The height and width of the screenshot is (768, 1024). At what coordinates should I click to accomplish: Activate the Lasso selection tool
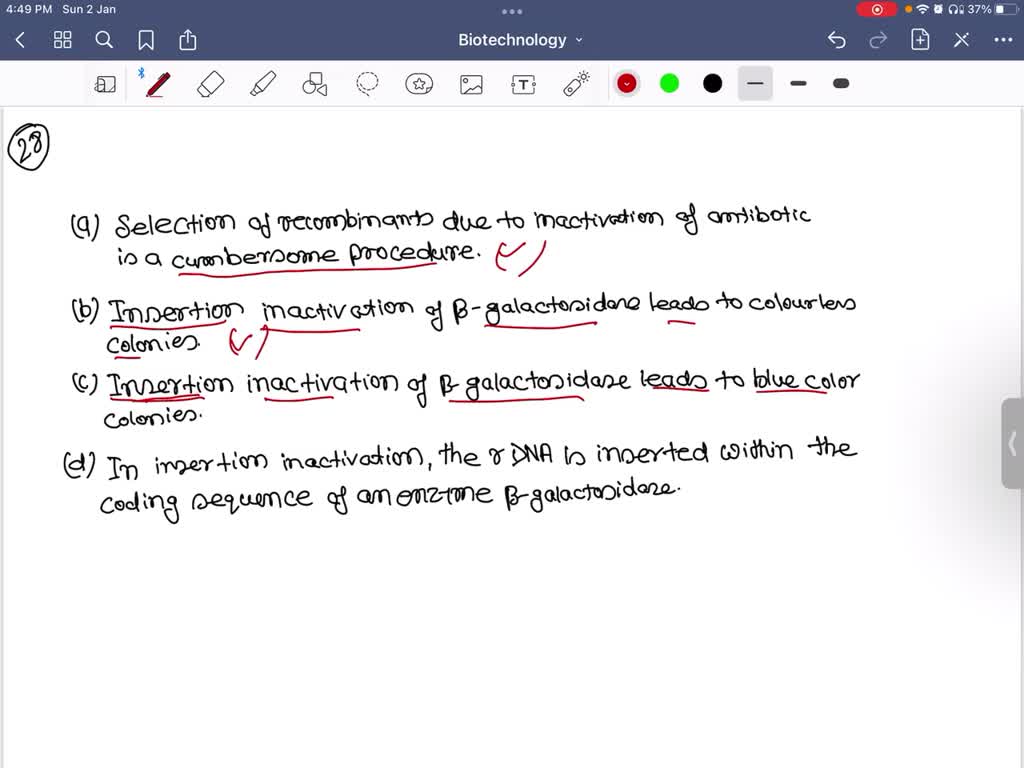(366, 84)
